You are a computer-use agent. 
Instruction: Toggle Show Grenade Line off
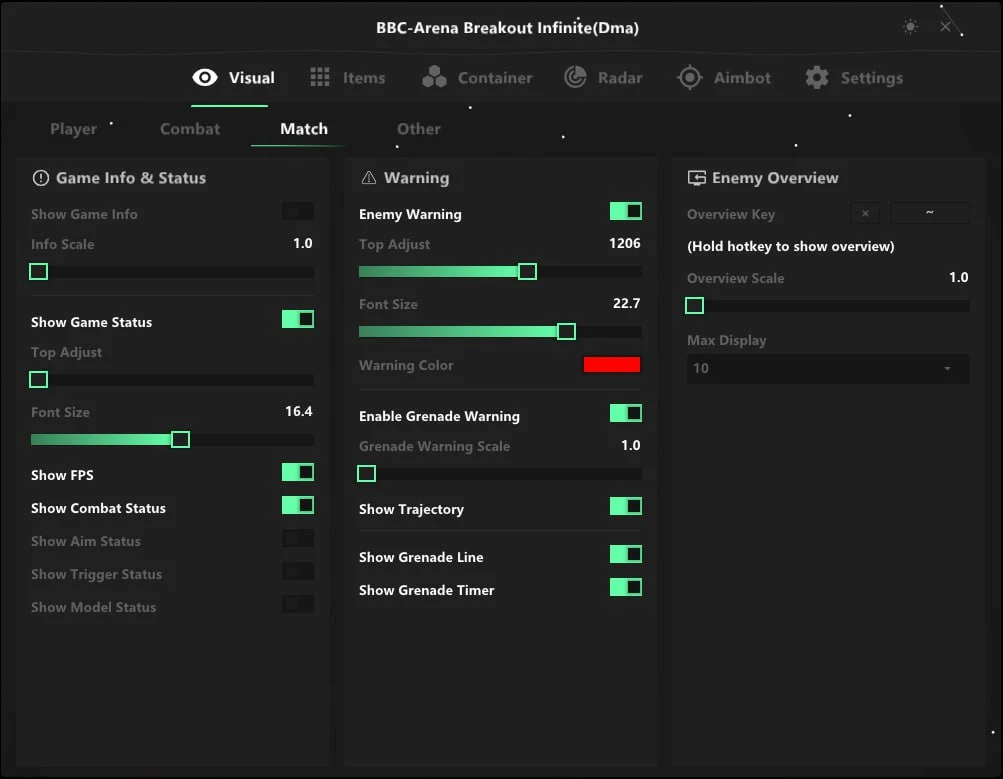626,555
